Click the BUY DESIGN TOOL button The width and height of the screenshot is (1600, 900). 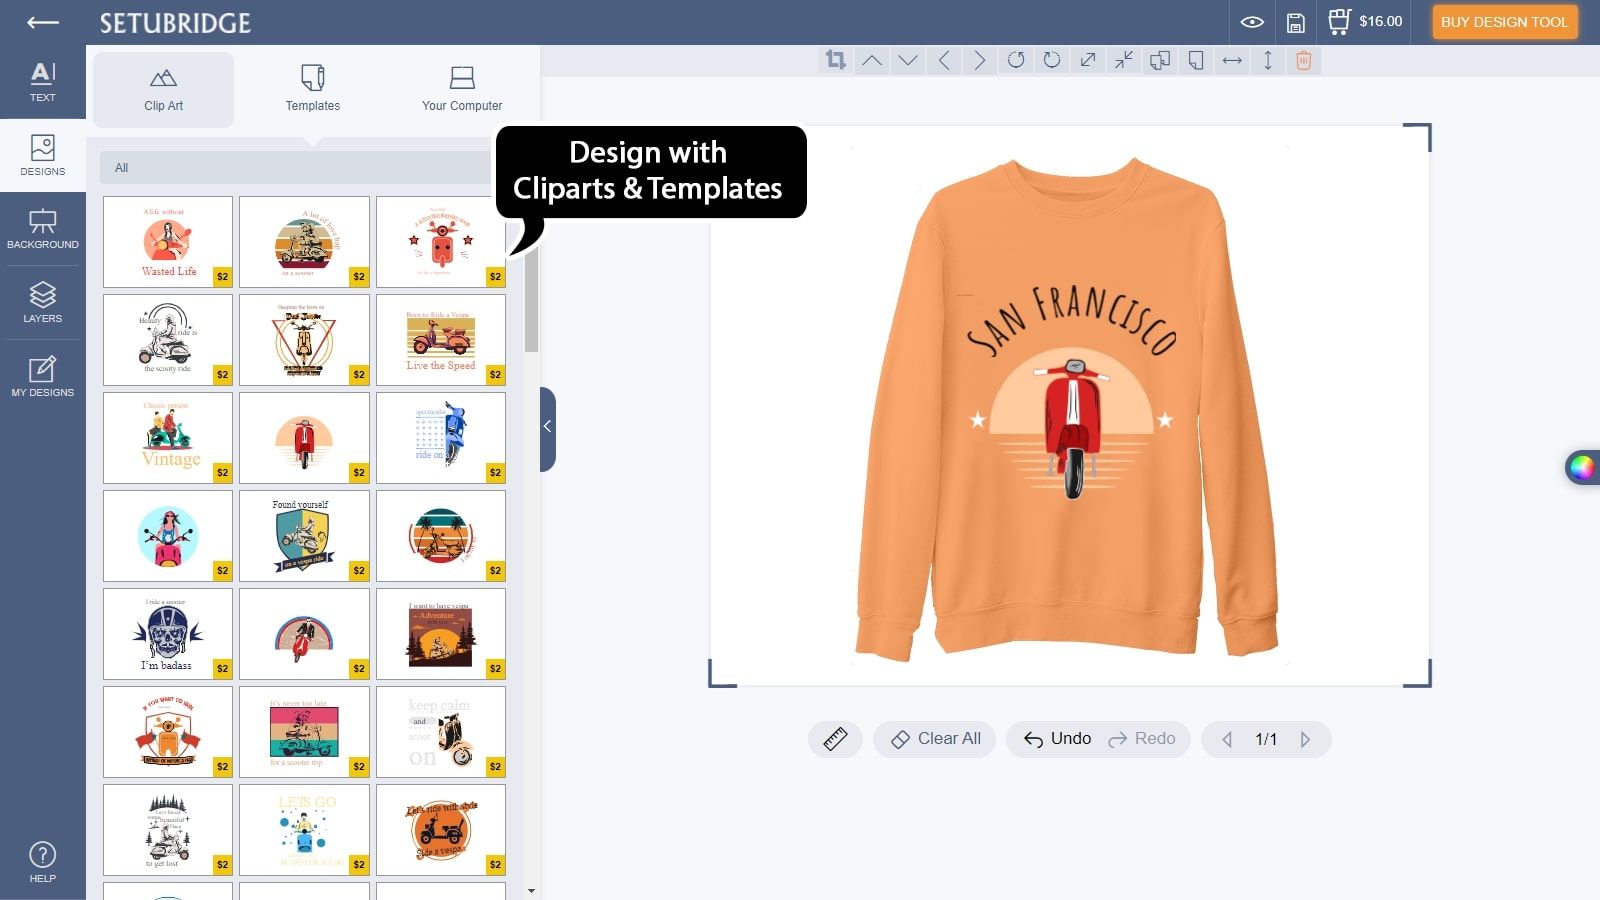1504,21
